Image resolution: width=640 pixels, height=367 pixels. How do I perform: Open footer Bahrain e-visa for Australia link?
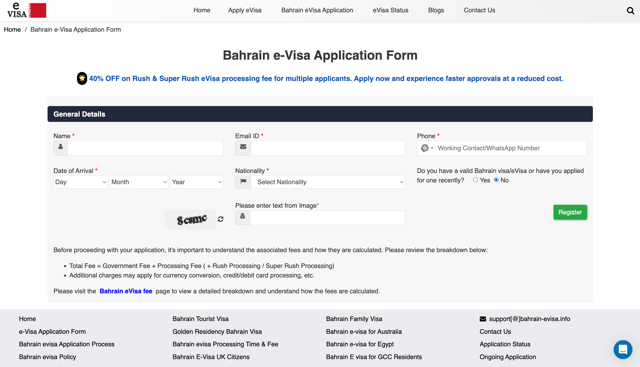click(364, 331)
